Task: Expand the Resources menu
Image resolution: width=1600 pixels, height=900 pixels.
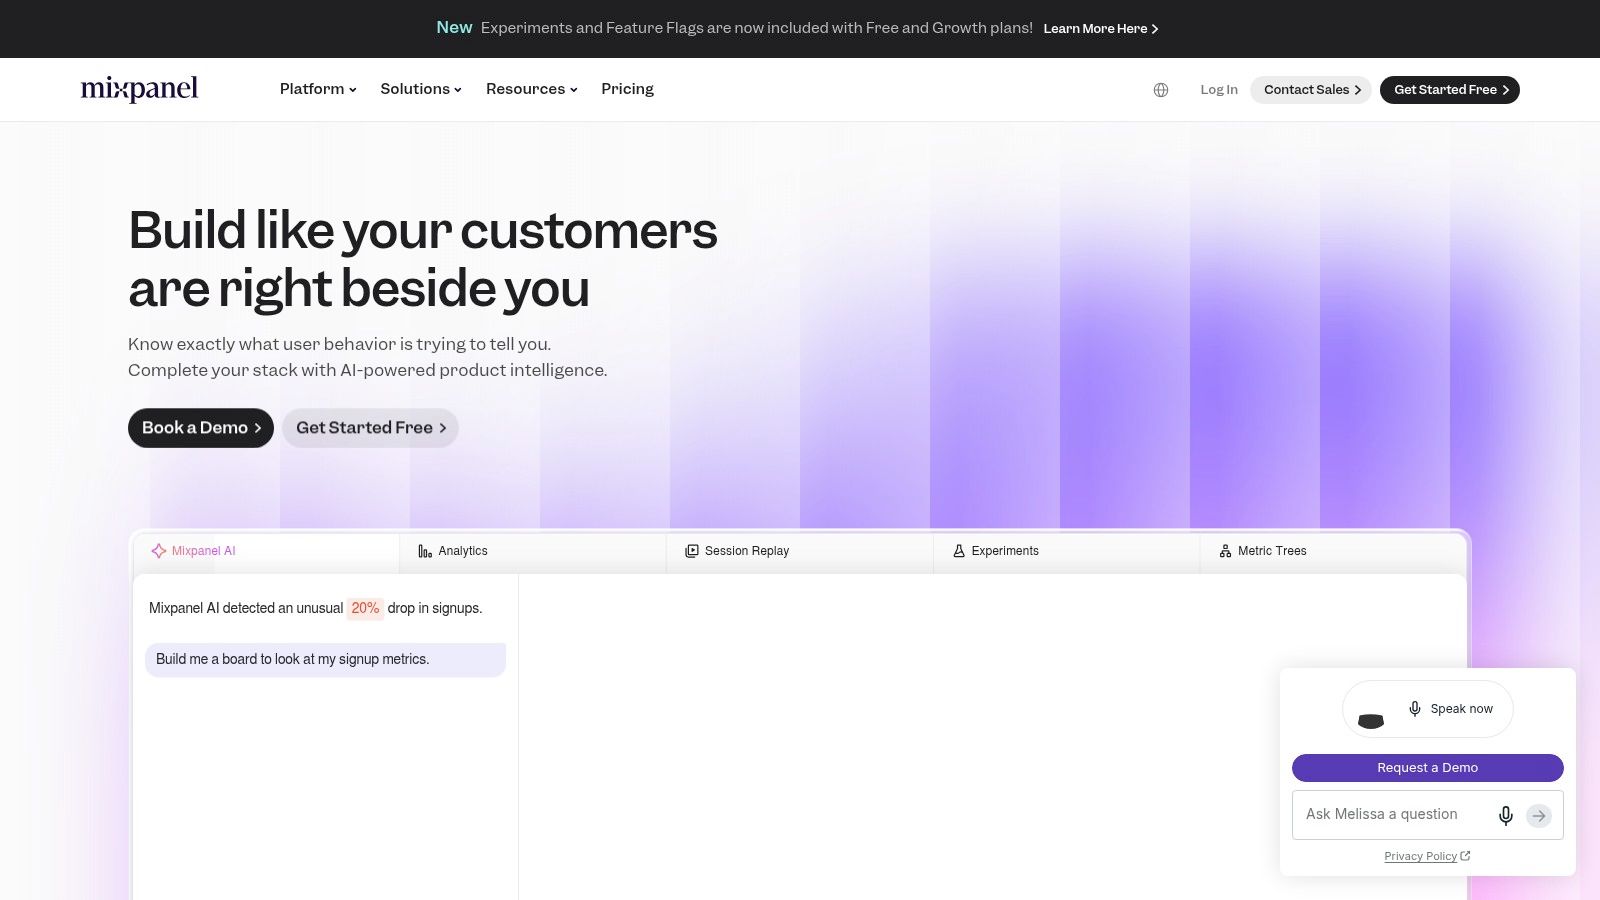Action: point(532,89)
